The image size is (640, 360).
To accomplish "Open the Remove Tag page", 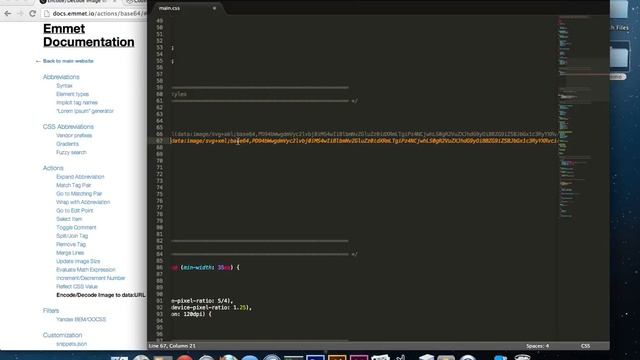I will click(x=71, y=244).
